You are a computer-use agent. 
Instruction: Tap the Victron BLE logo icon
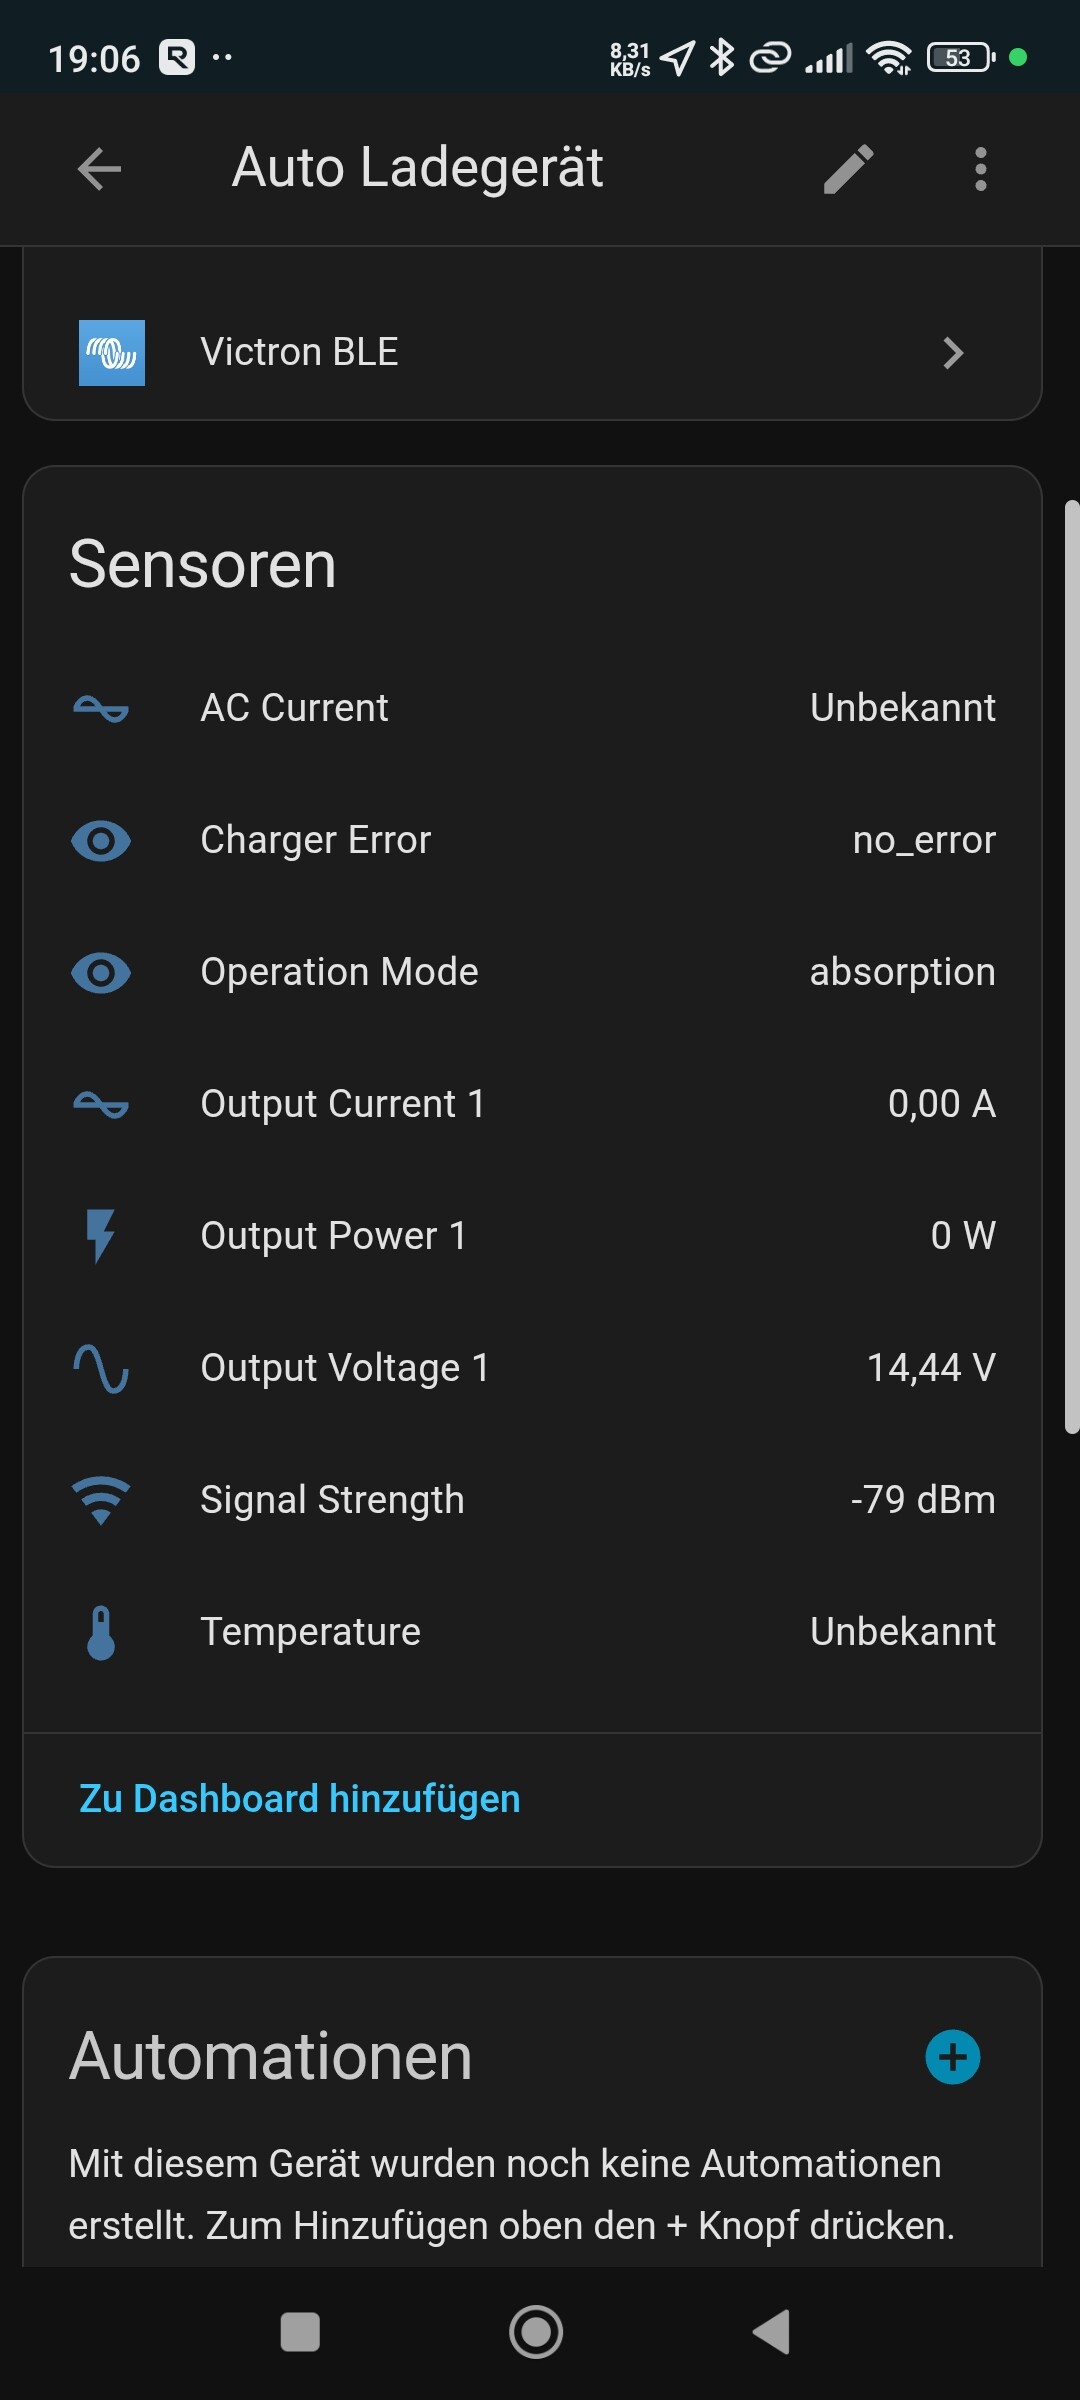[112, 353]
